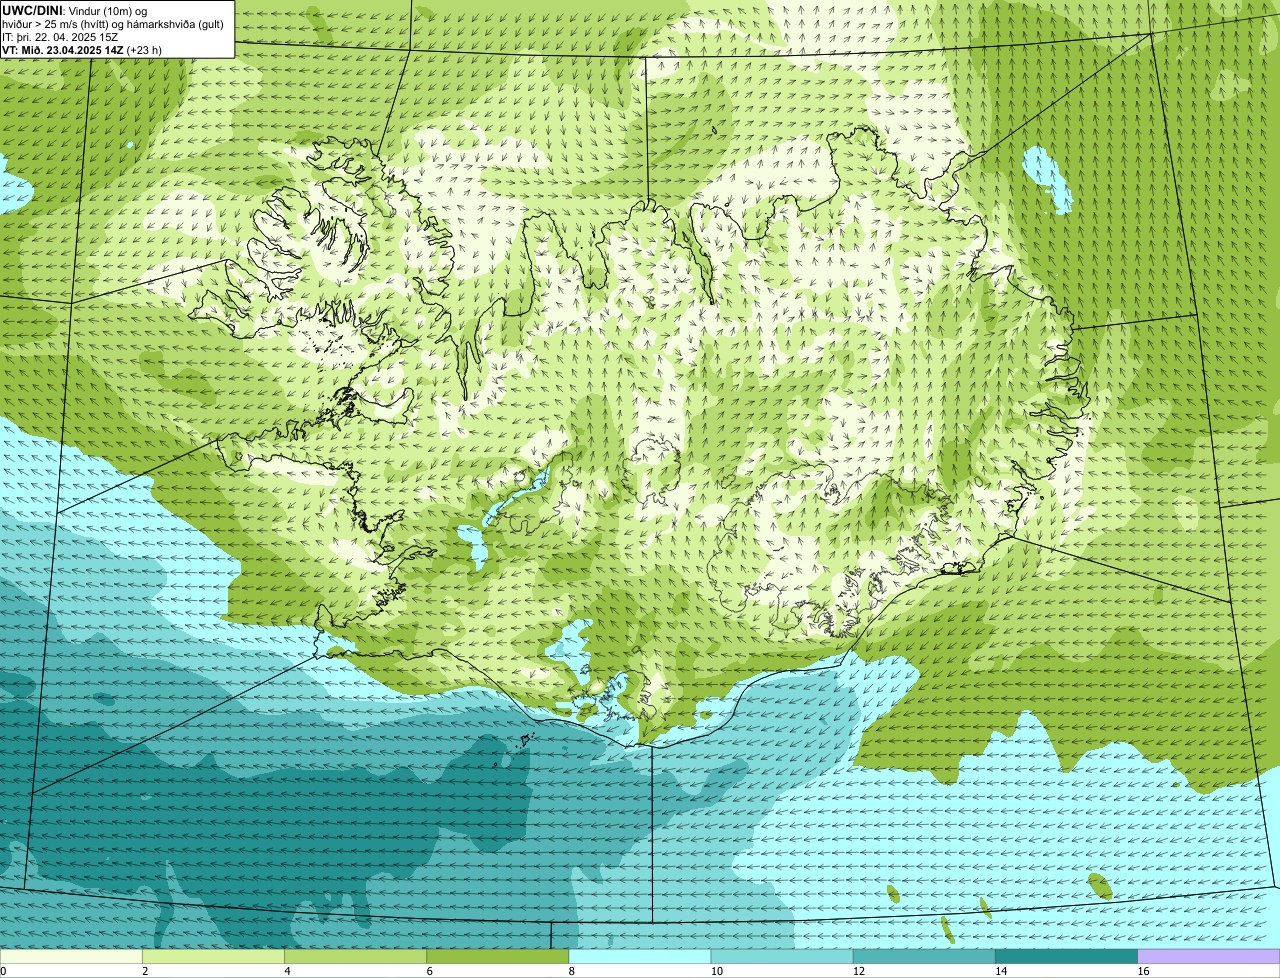This screenshot has height=978, width=1280.
Task: Click the legend label "12"
Action: pyautogui.click(x=859, y=971)
